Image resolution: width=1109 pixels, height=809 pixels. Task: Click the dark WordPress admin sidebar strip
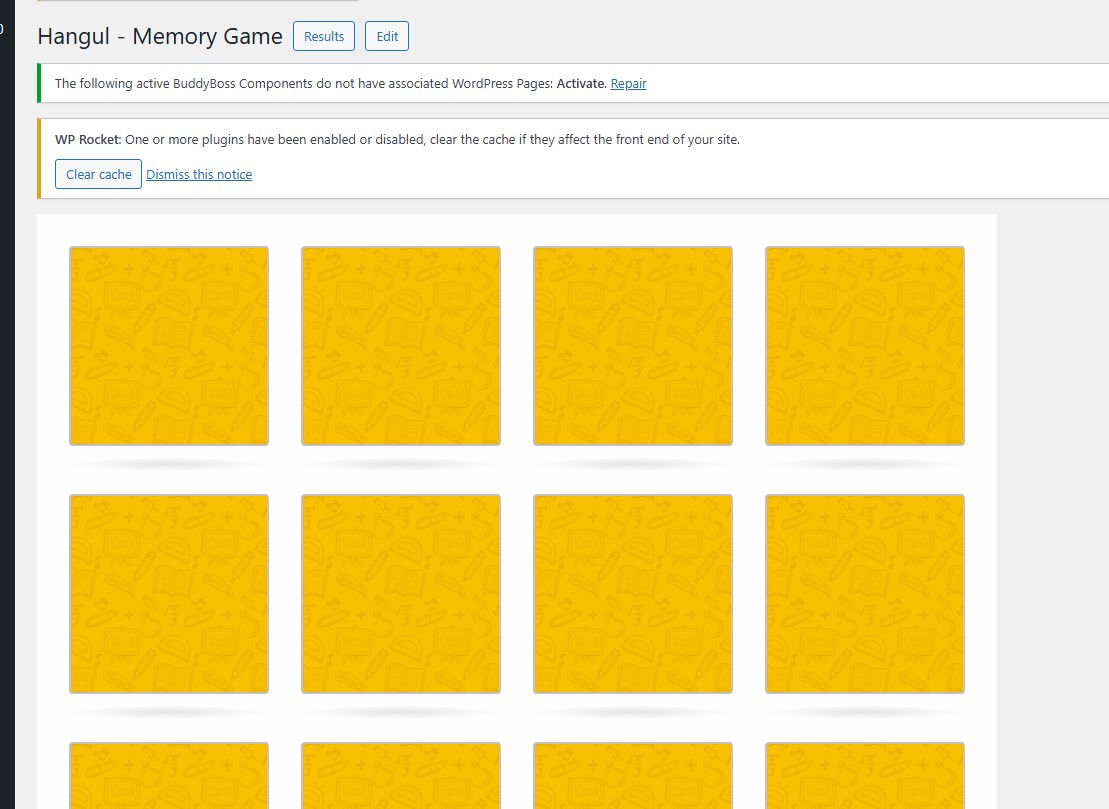pyautogui.click(x=7, y=400)
